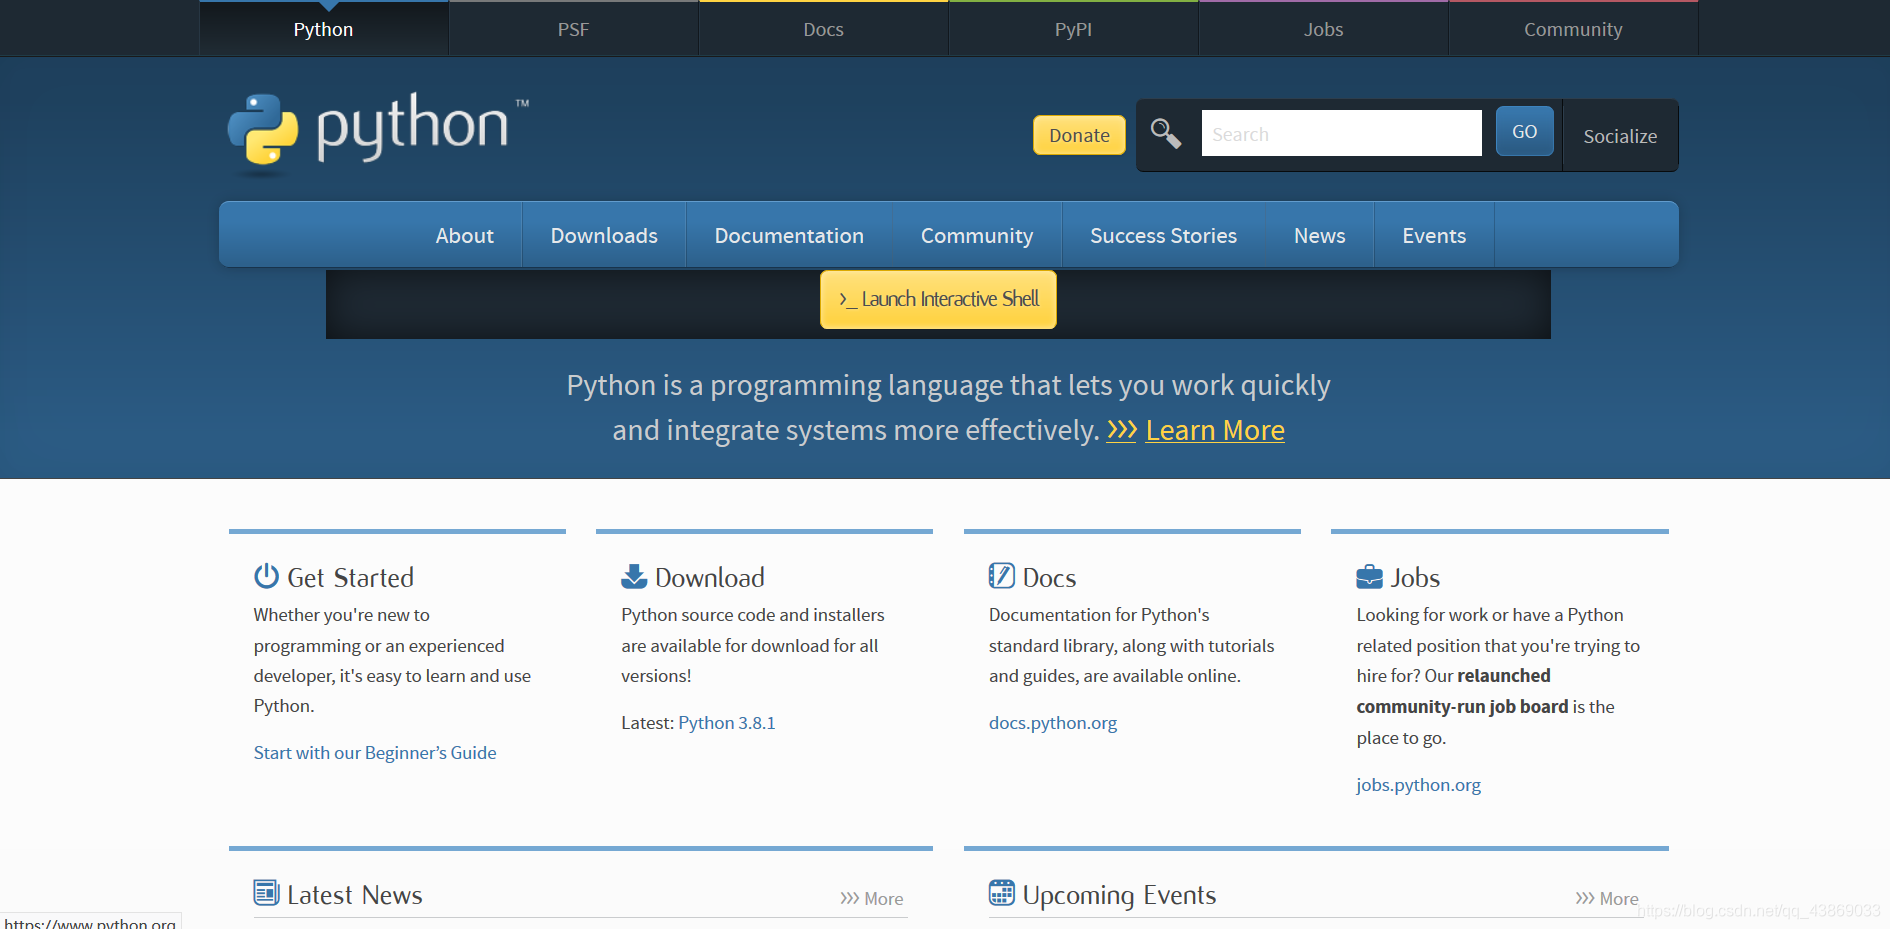Click the Donate button

coord(1078,135)
